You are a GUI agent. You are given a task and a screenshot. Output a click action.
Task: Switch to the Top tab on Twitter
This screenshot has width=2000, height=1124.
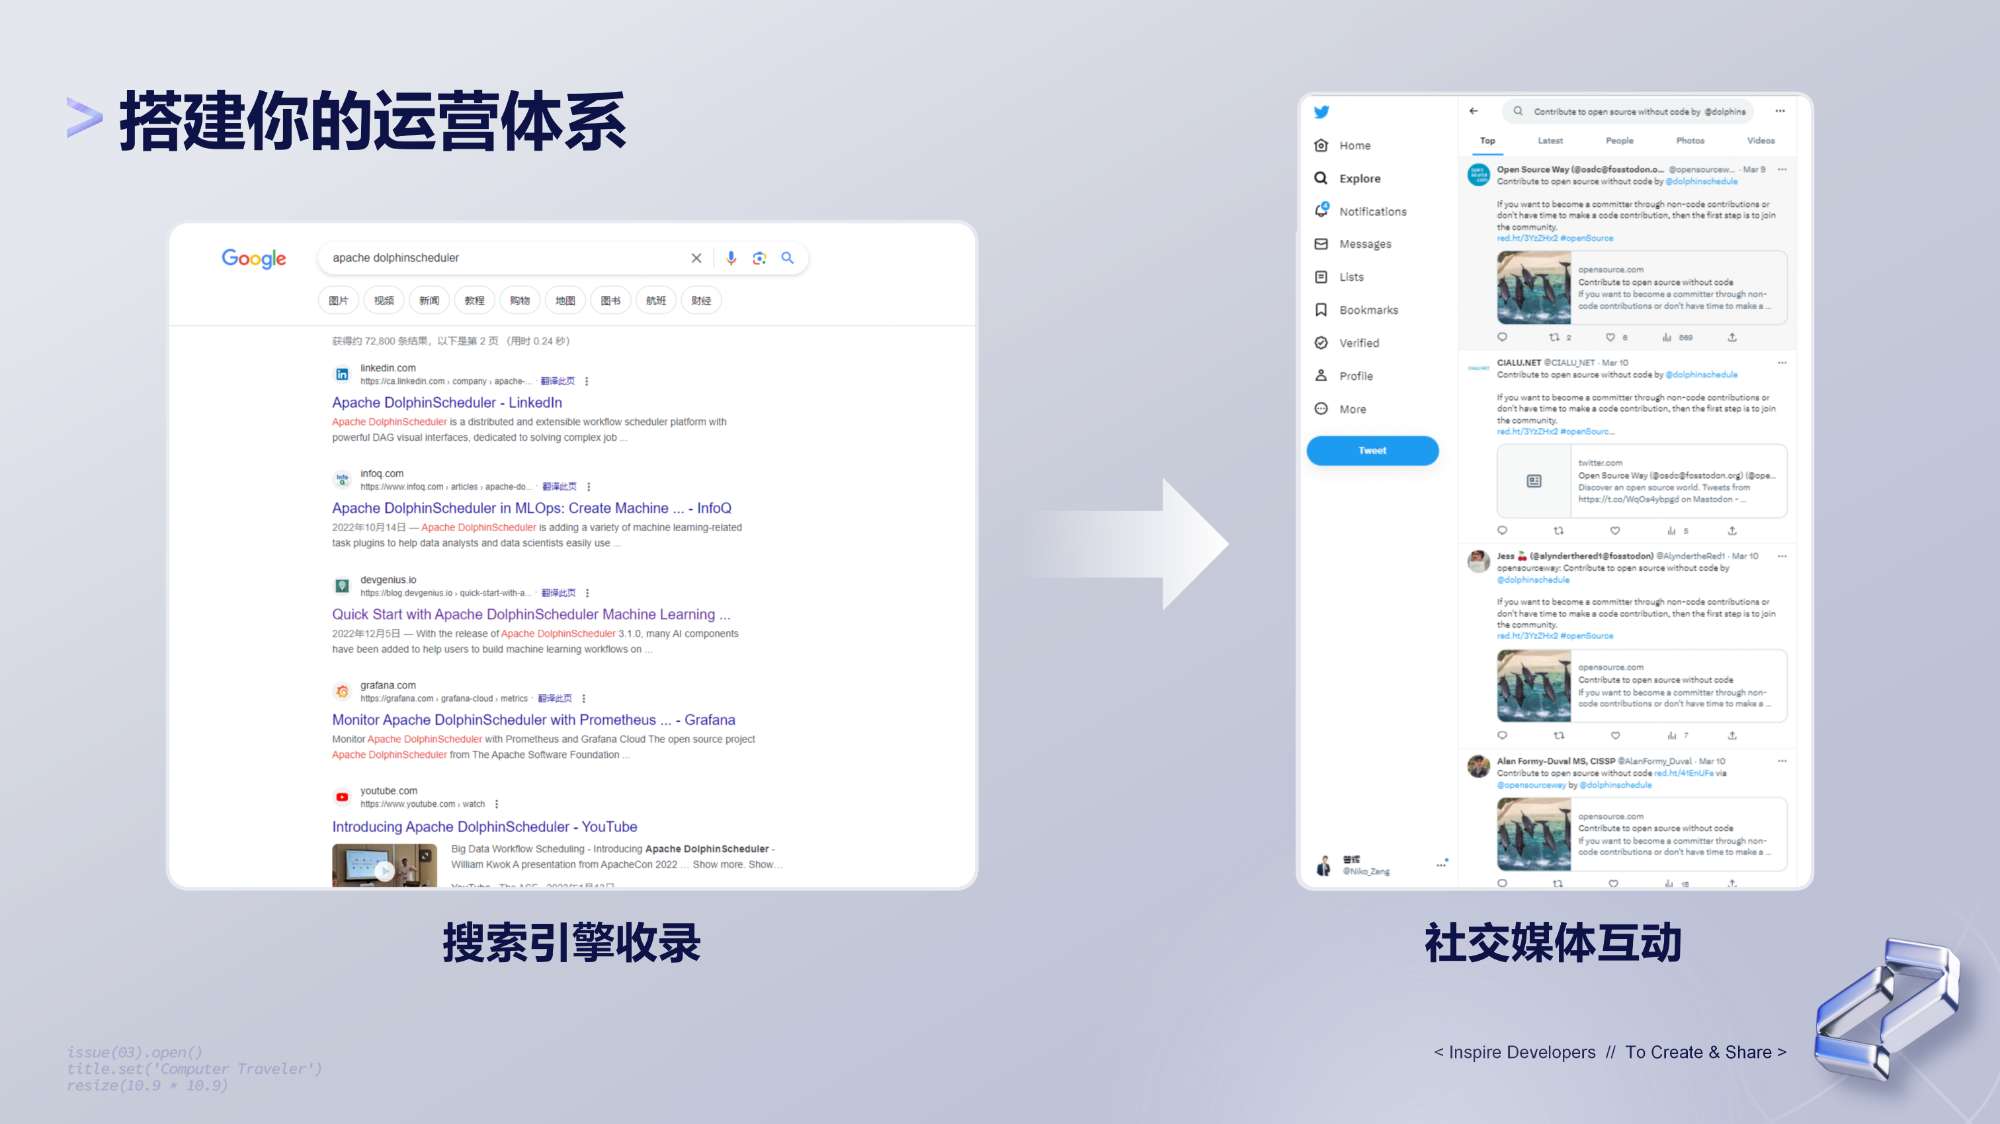pyautogui.click(x=1488, y=141)
